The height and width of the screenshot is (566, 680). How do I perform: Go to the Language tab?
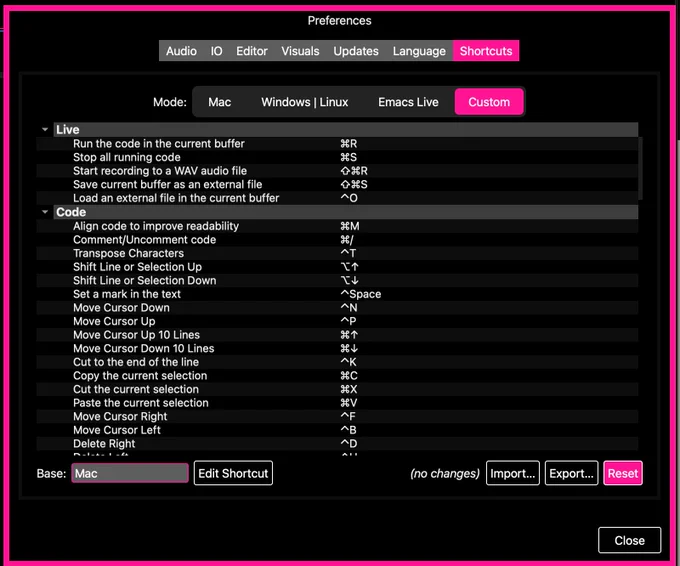tap(419, 51)
